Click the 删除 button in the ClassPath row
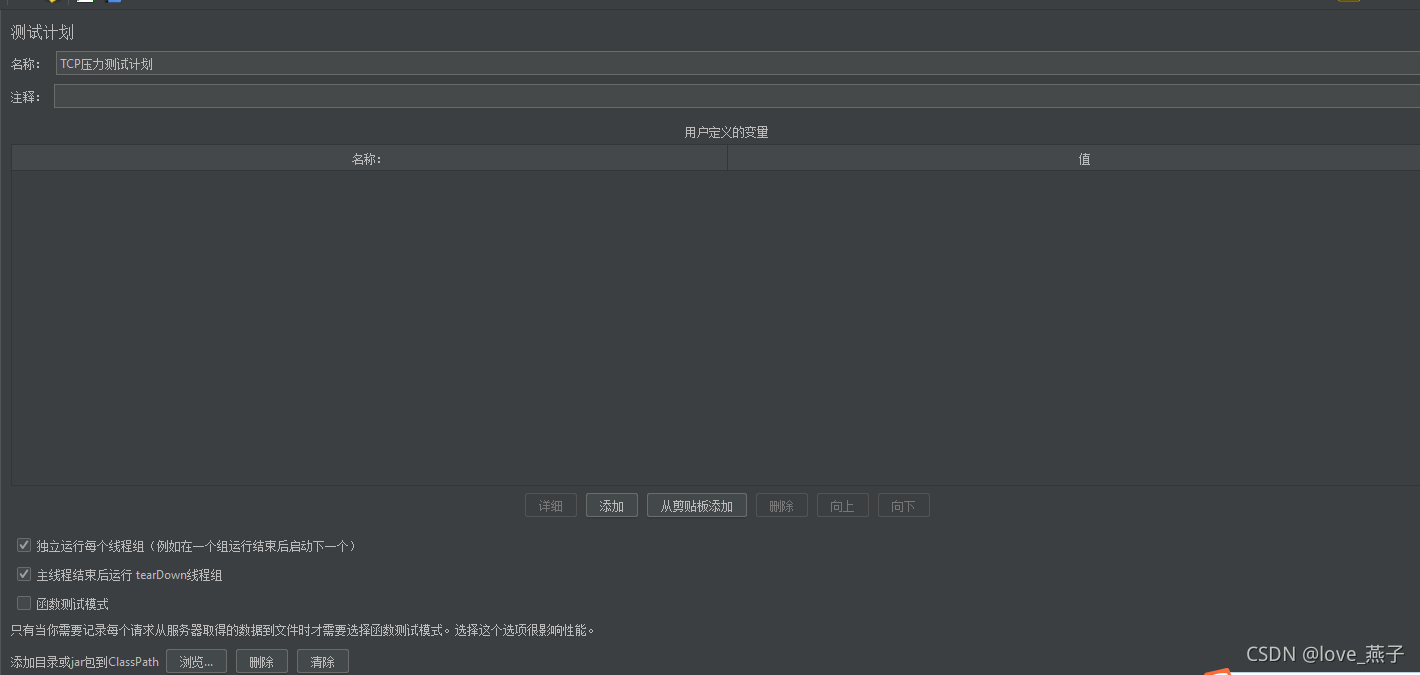Screen dimensions: 1420x675 pyautogui.click(x=262, y=661)
